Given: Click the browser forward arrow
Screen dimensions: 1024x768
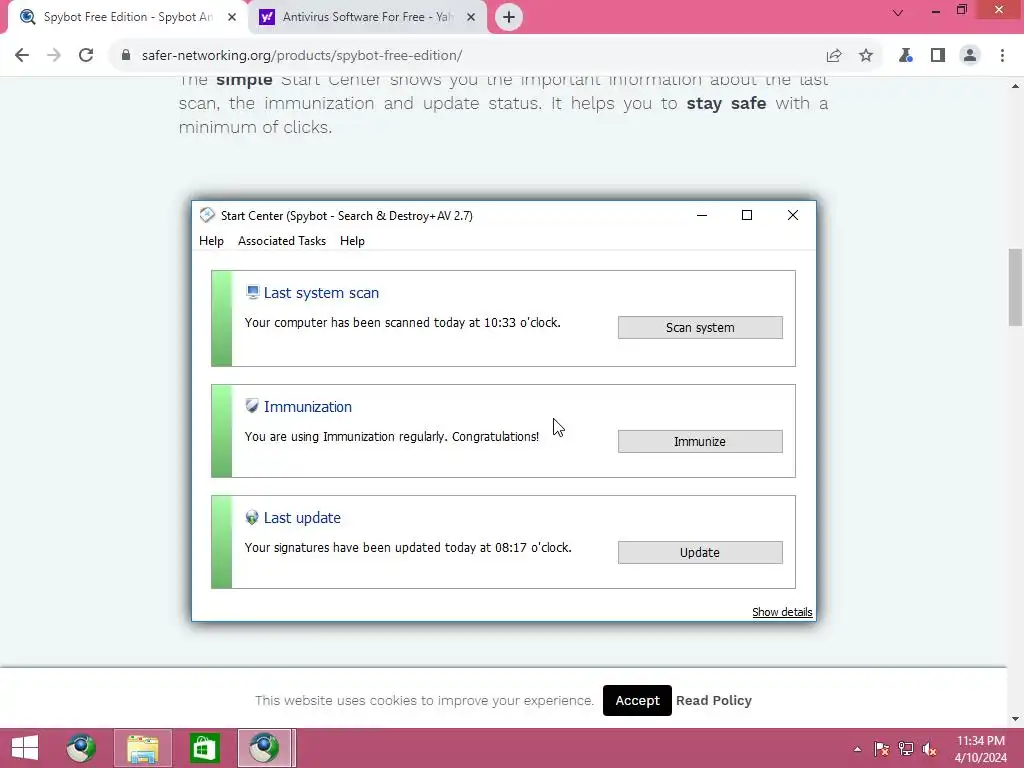Looking at the screenshot, I should (x=54, y=56).
